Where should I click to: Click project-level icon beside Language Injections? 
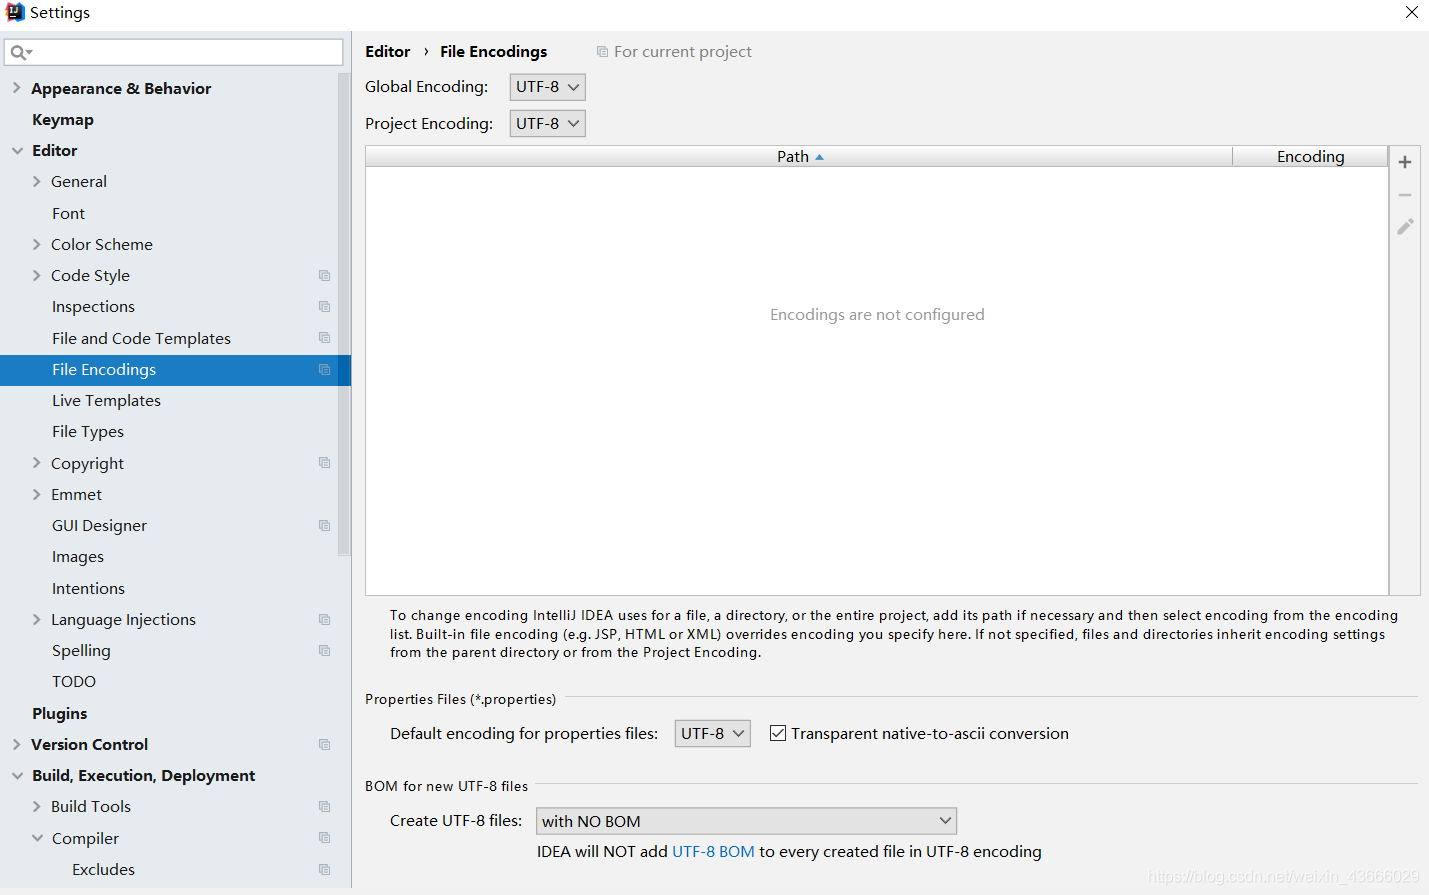[324, 619]
